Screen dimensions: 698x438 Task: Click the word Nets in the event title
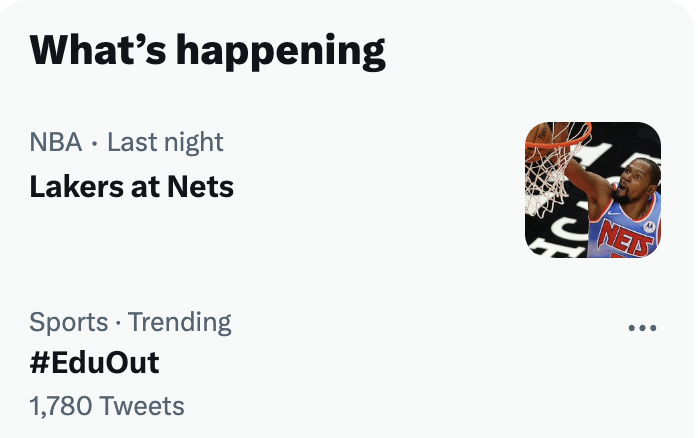tap(200, 187)
